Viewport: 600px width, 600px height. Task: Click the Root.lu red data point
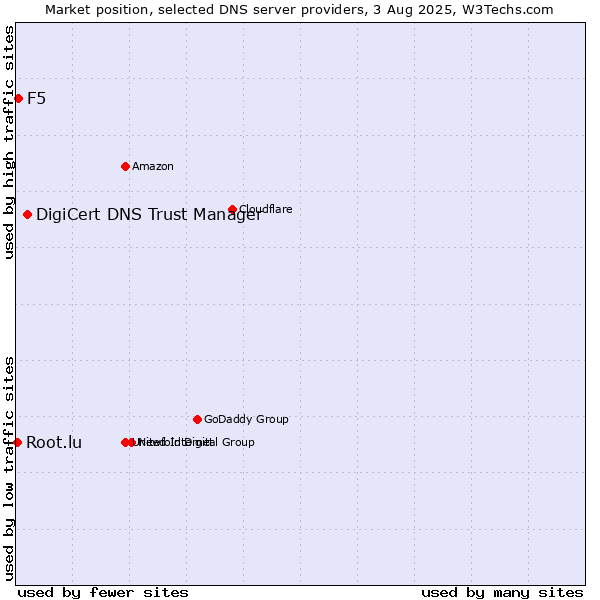[x=18, y=443]
